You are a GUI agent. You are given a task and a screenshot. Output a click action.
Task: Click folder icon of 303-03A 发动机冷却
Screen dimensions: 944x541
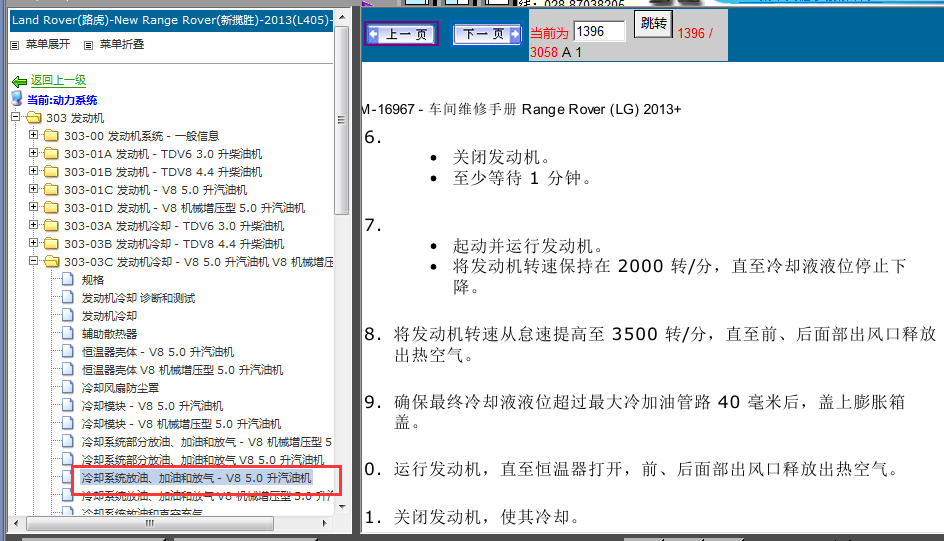pos(51,226)
